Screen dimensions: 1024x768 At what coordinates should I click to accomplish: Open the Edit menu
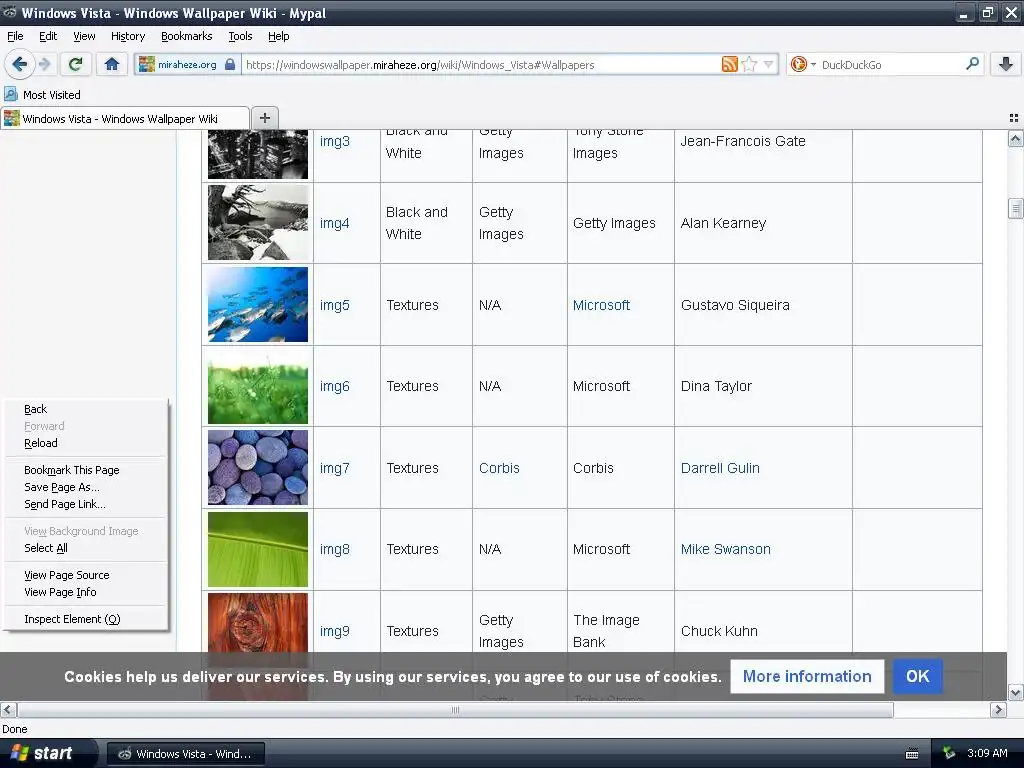(48, 37)
